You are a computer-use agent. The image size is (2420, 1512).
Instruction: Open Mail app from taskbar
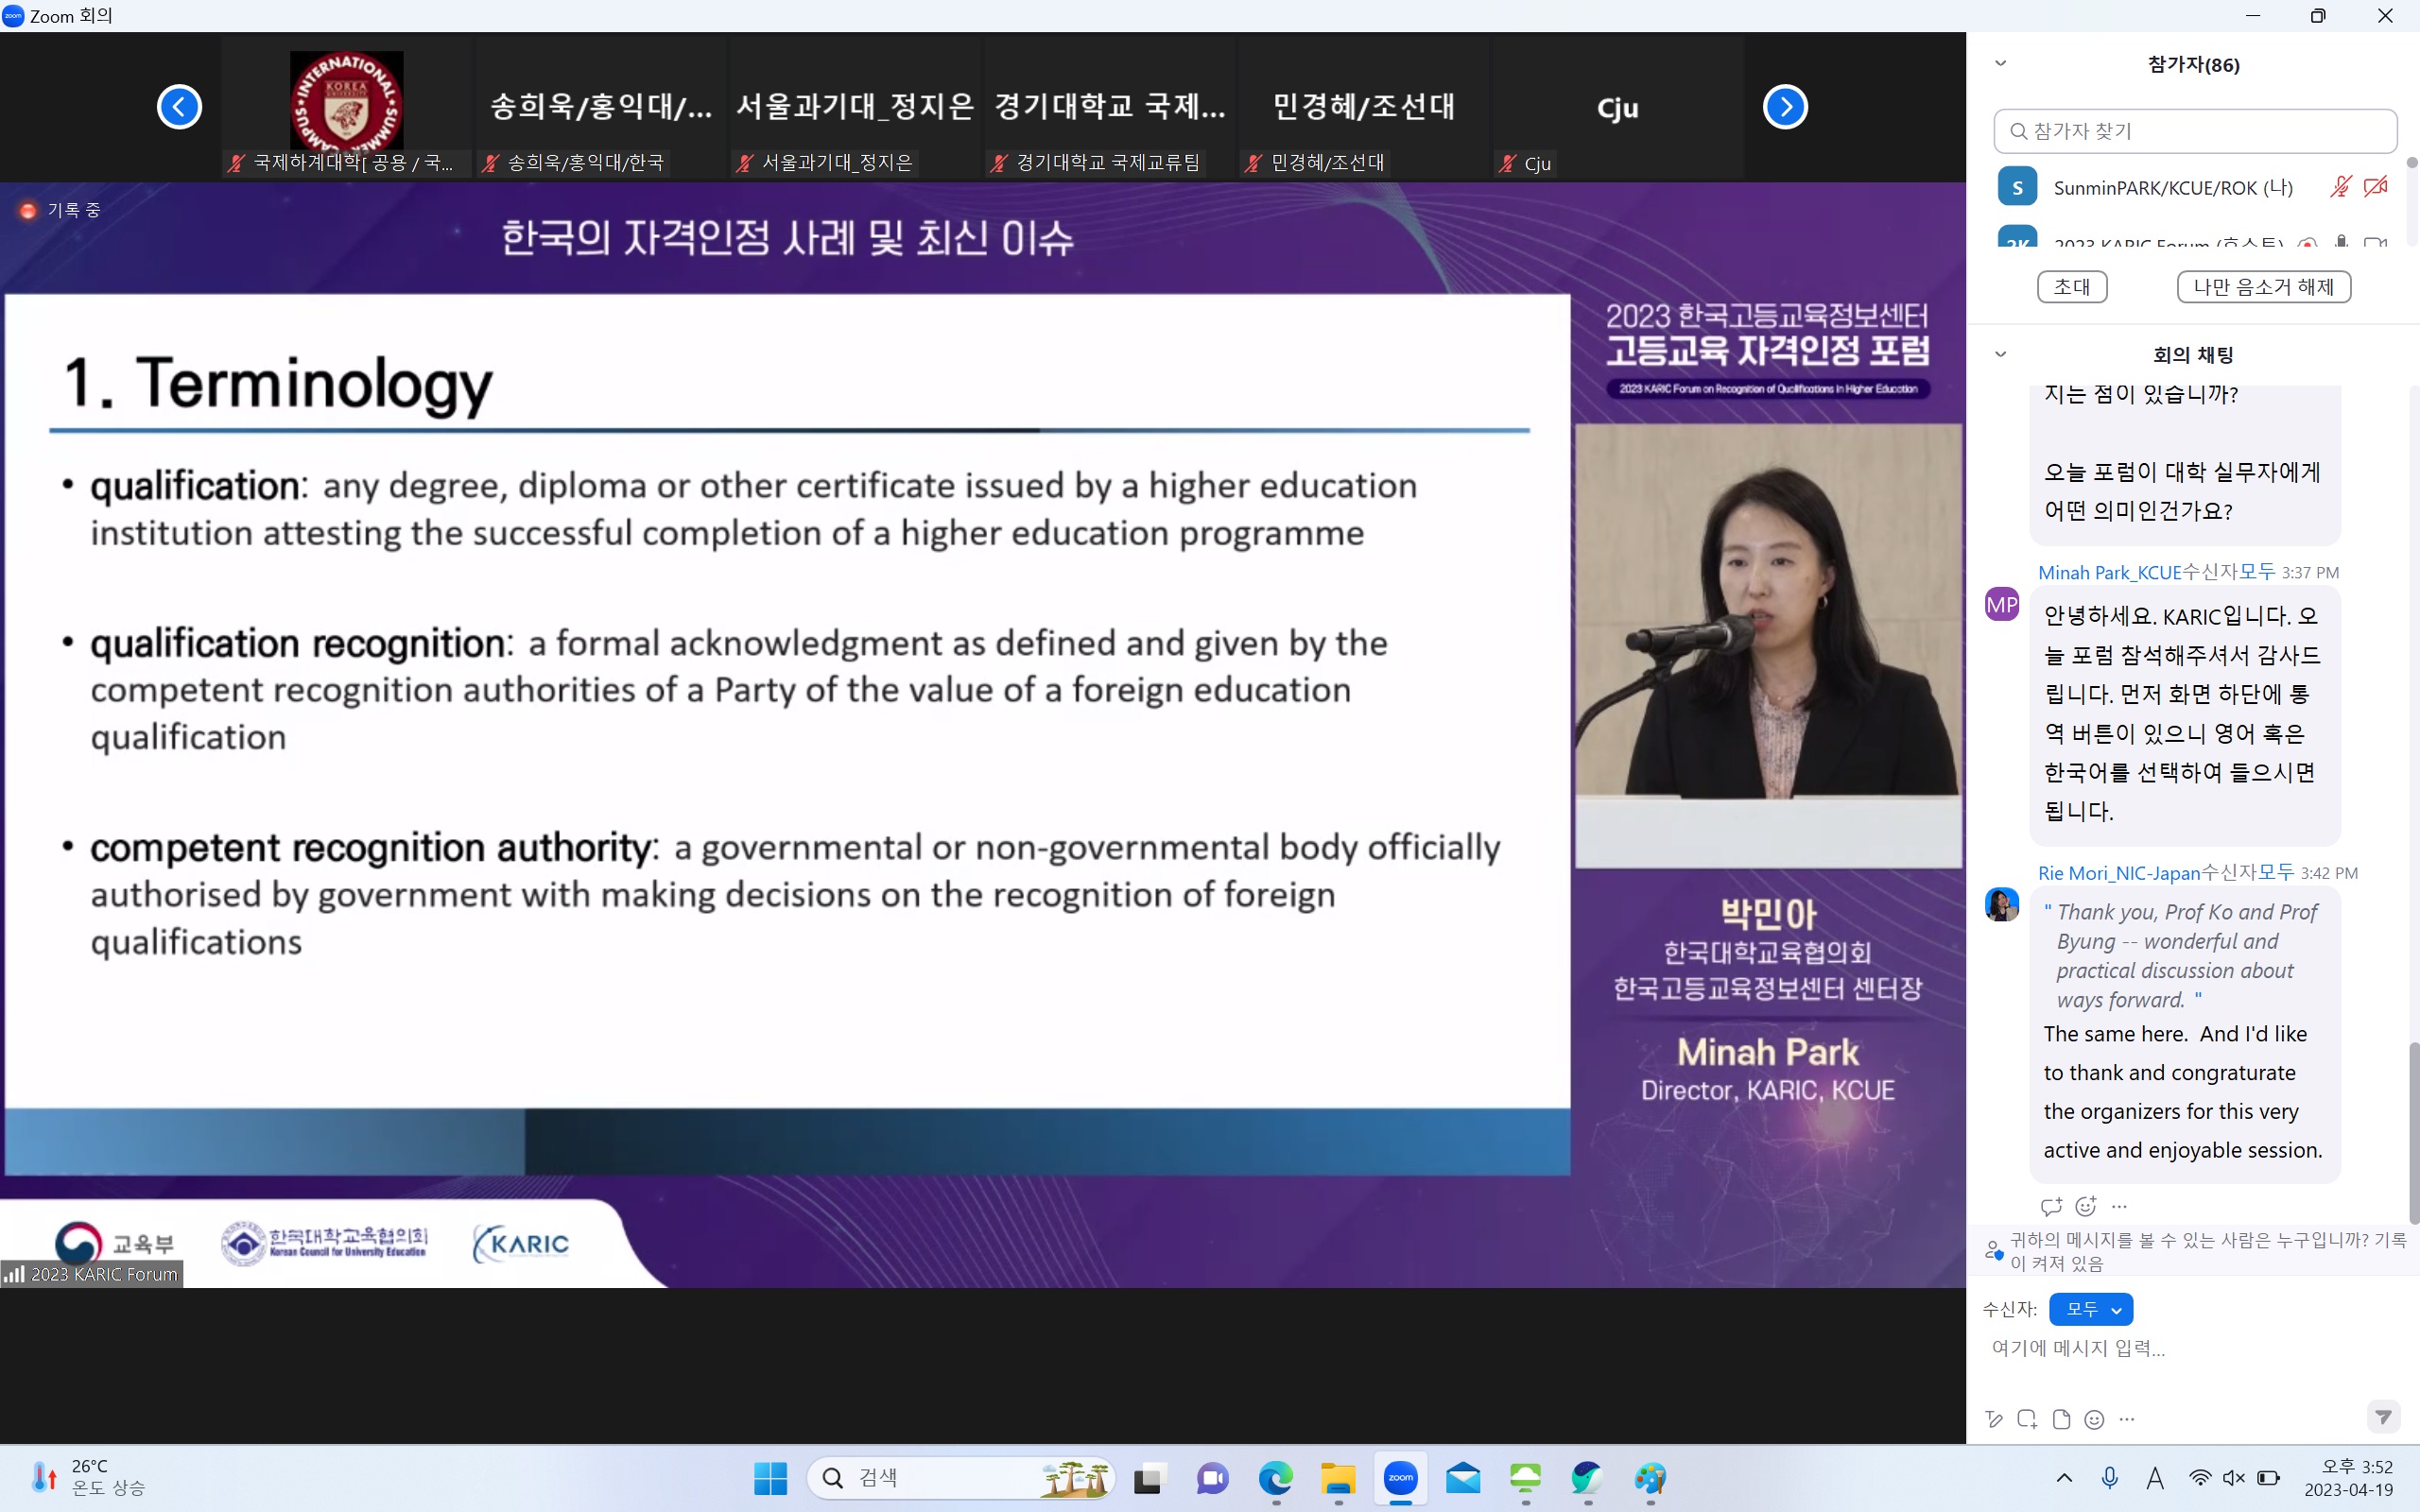point(1463,1478)
